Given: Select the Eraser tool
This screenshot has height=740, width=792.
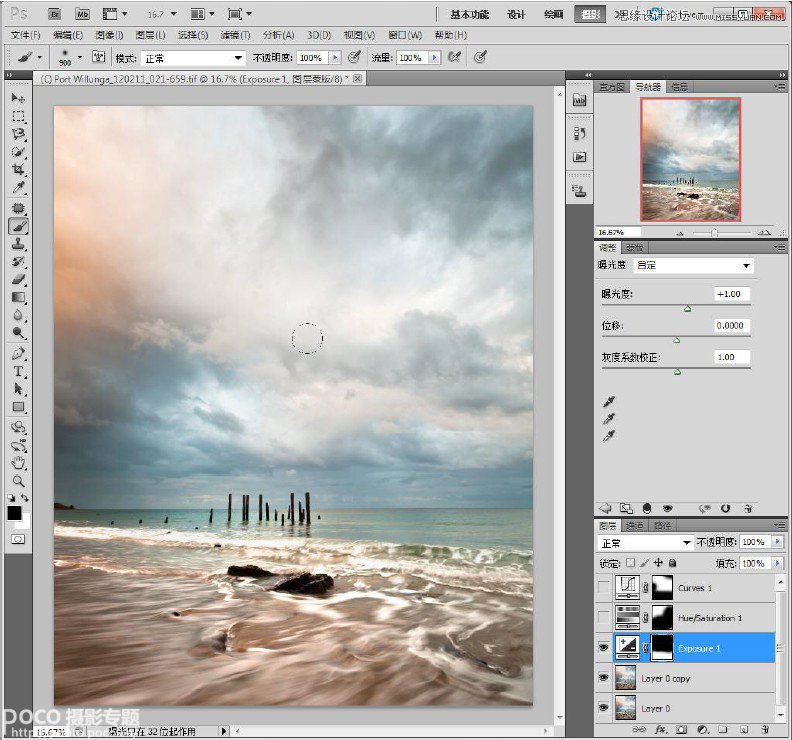Looking at the screenshot, I should coord(18,279).
